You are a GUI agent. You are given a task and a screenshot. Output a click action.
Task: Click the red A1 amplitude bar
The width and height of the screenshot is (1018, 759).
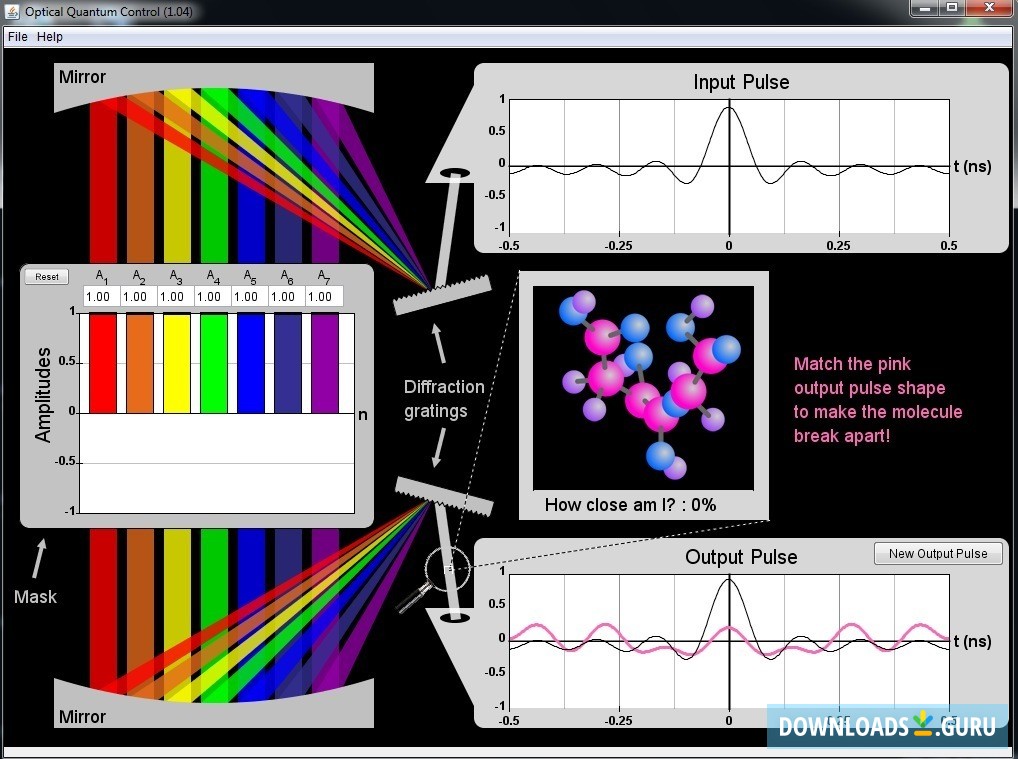pos(103,363)
